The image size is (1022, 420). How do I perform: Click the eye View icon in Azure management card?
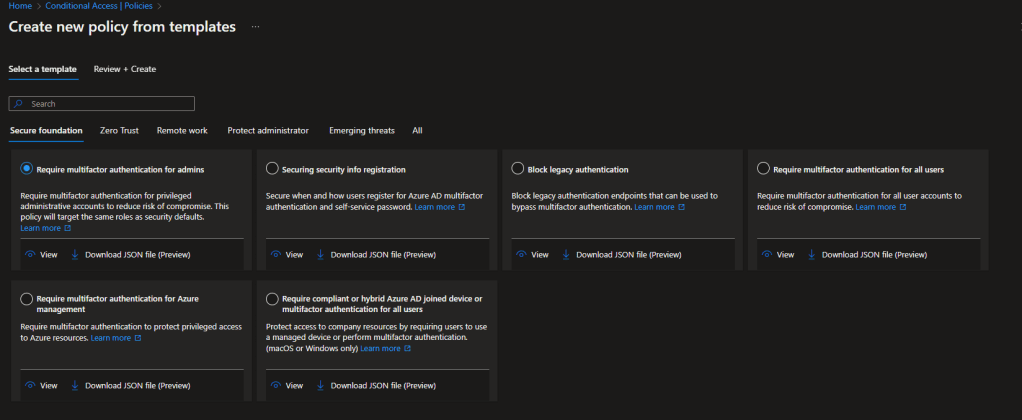(x=27, y=385)
